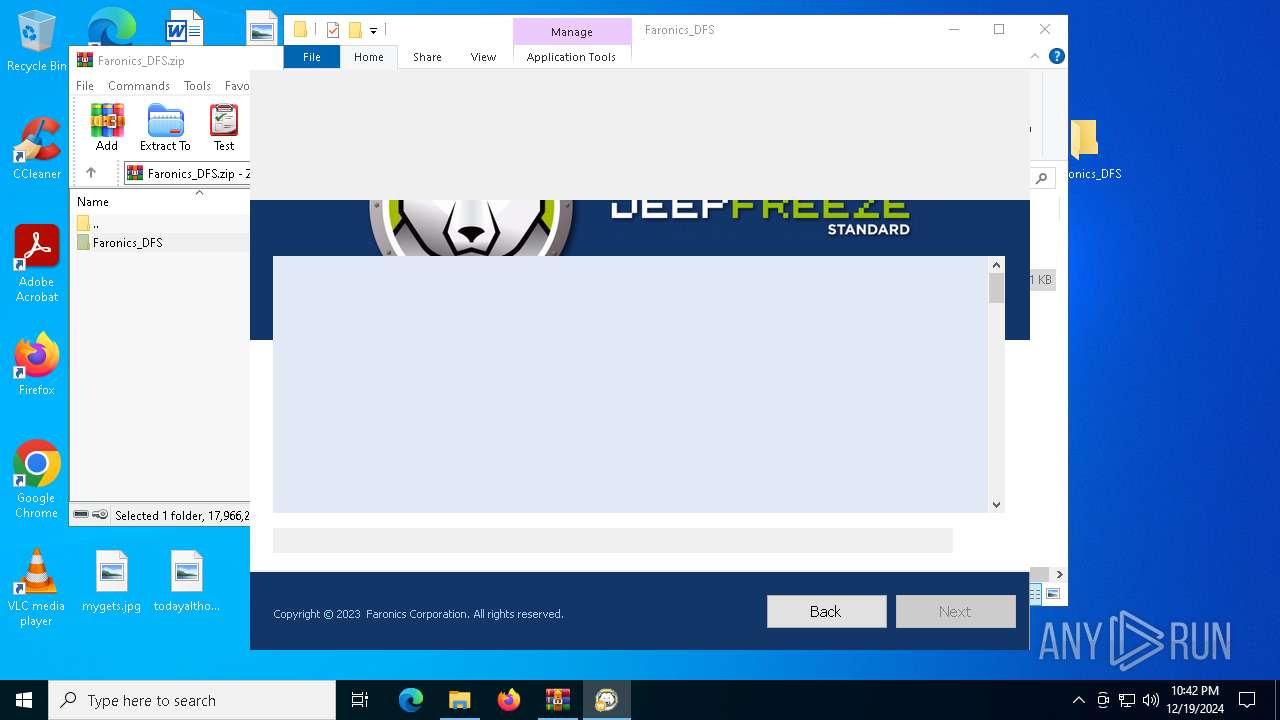Select the mygets.jpg desktop file

112,581
